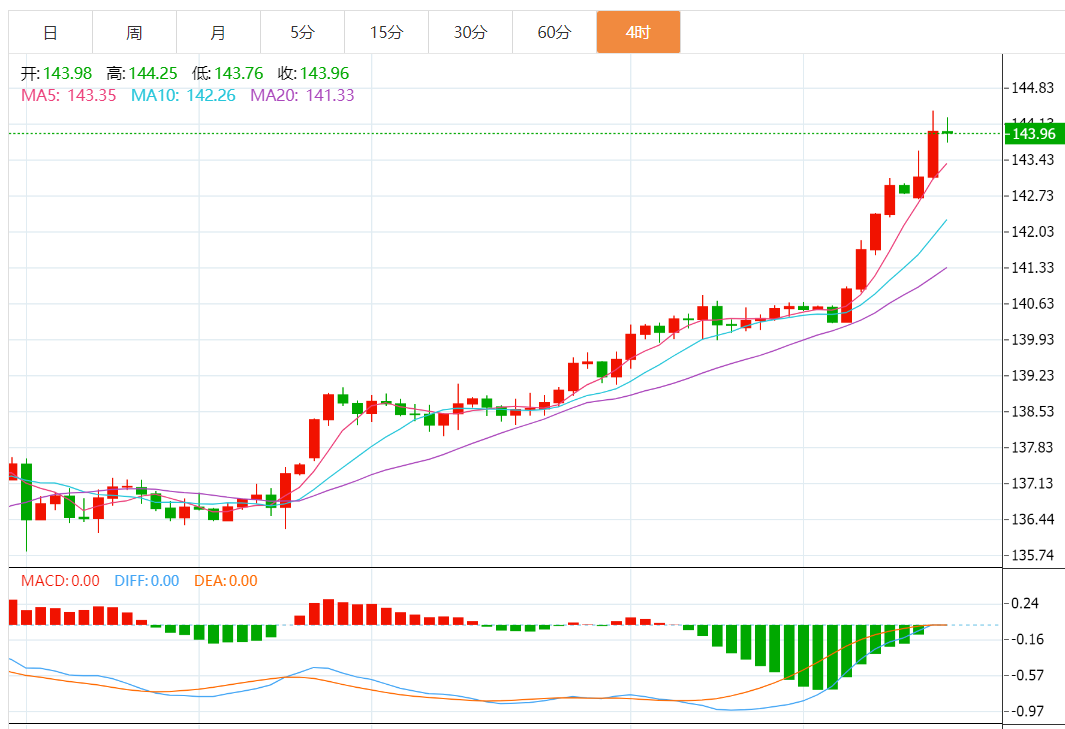Click the 139.93 price axis label

pos(1032,340)
